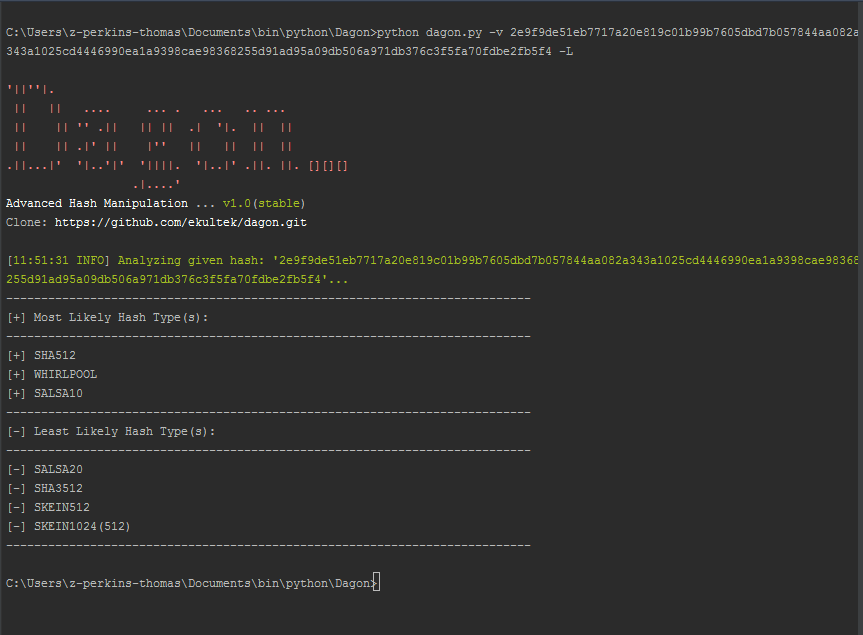Click the v1.0(stable) version text

(264, 204)
